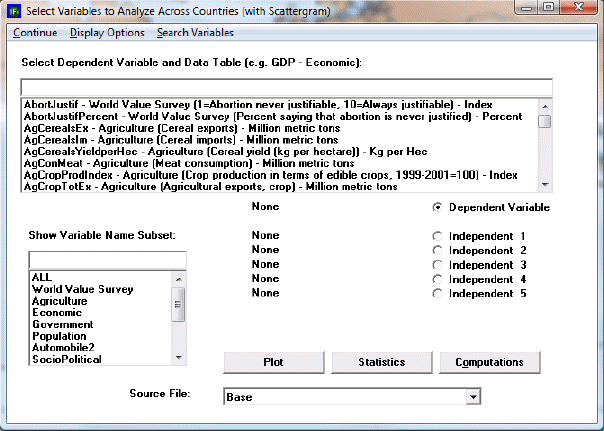Click the Statistics button
This screenshot has height=431, width=604.
tap(381, 362)
